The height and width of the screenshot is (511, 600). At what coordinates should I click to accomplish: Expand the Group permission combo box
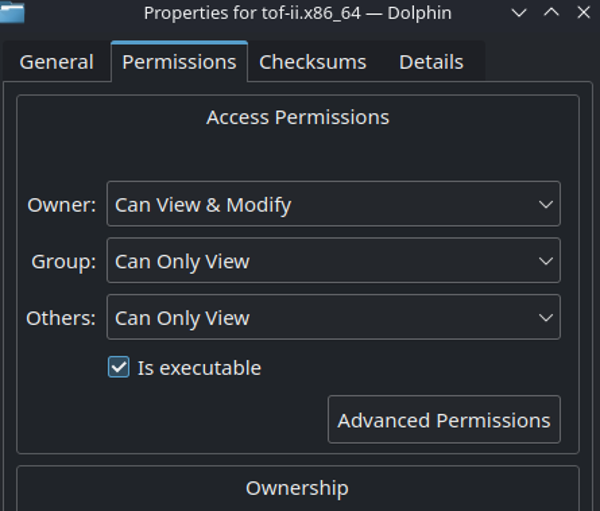(x=333, y=262)
